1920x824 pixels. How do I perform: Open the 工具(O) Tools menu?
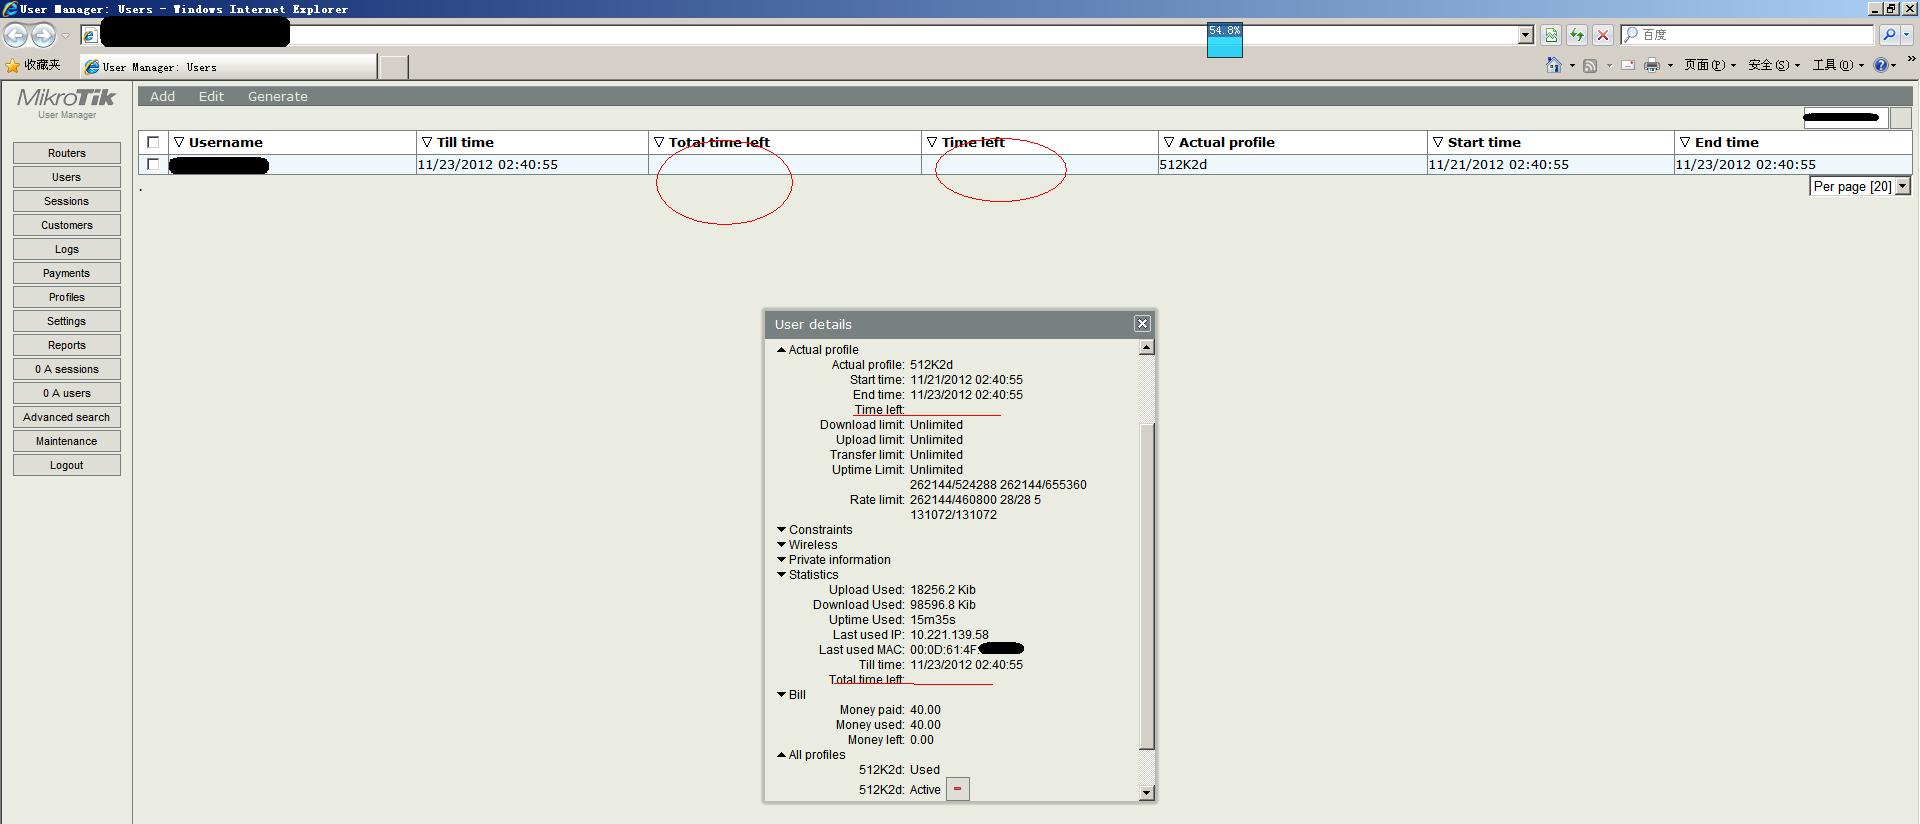[1838, 65]
